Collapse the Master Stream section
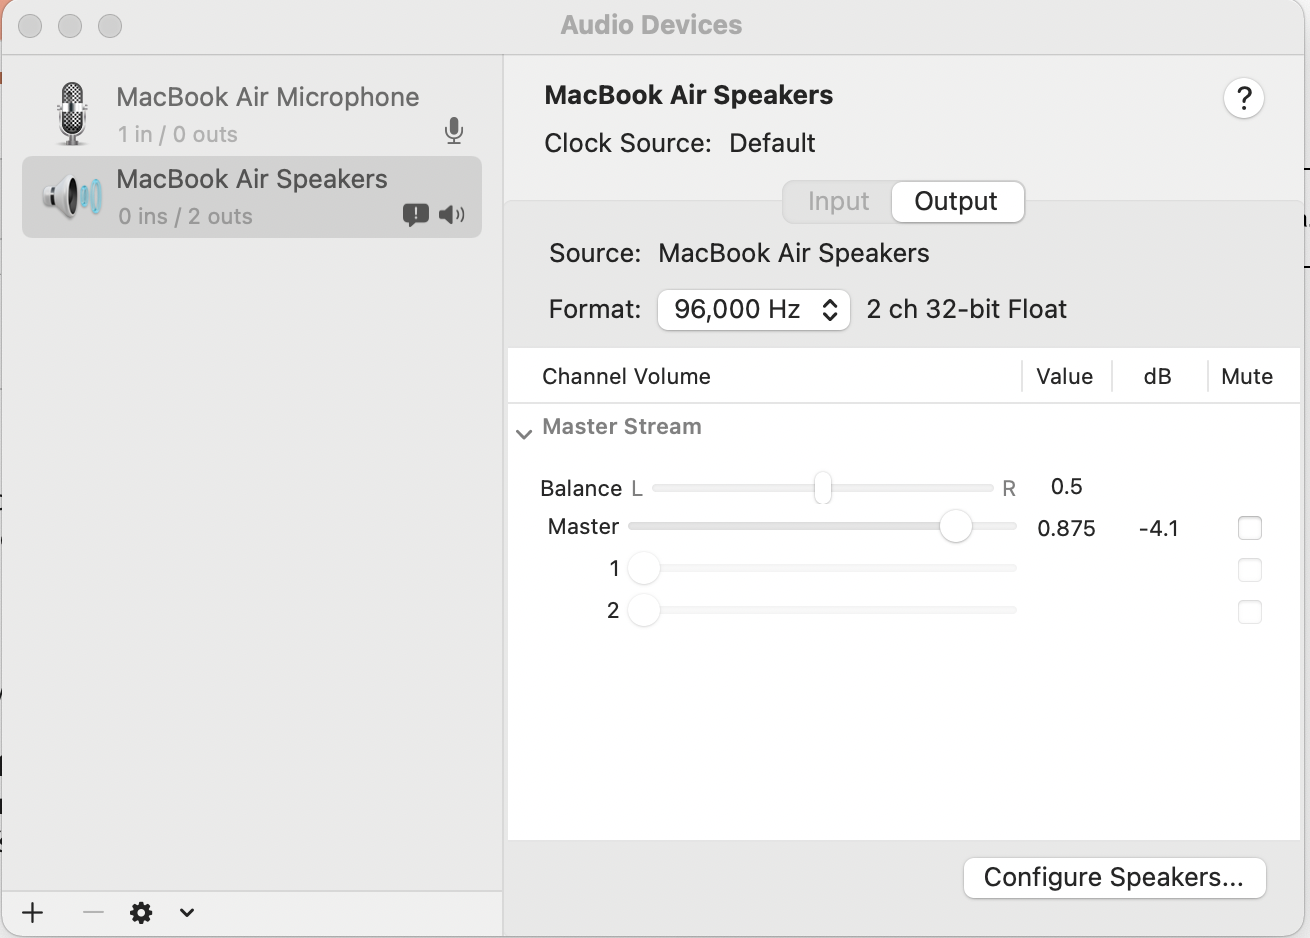This screenshot has height=938, width=1310. pos(524,434)
